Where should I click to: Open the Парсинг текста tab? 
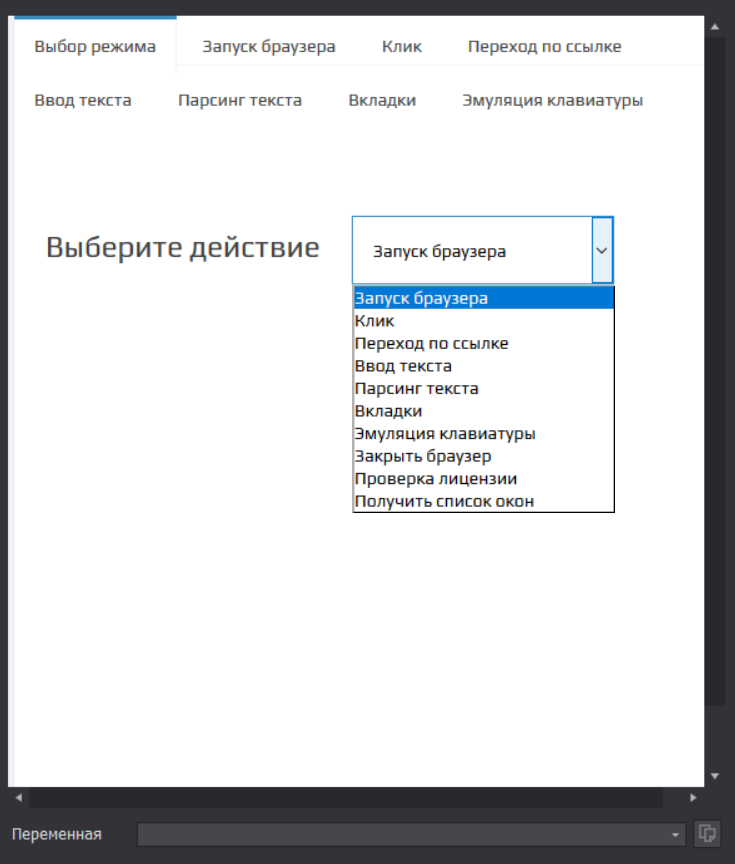[240, 100]
